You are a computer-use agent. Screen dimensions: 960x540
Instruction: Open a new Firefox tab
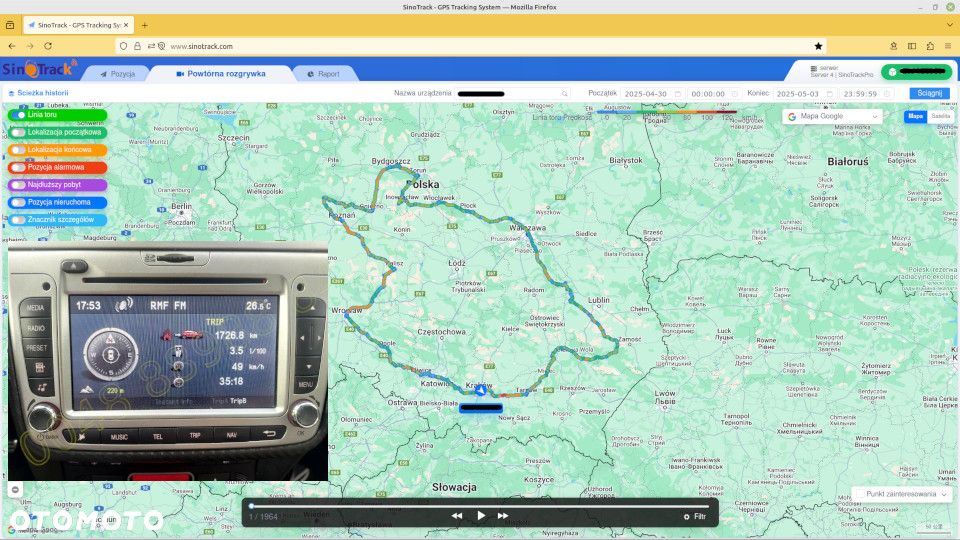[x=144, y=25]
